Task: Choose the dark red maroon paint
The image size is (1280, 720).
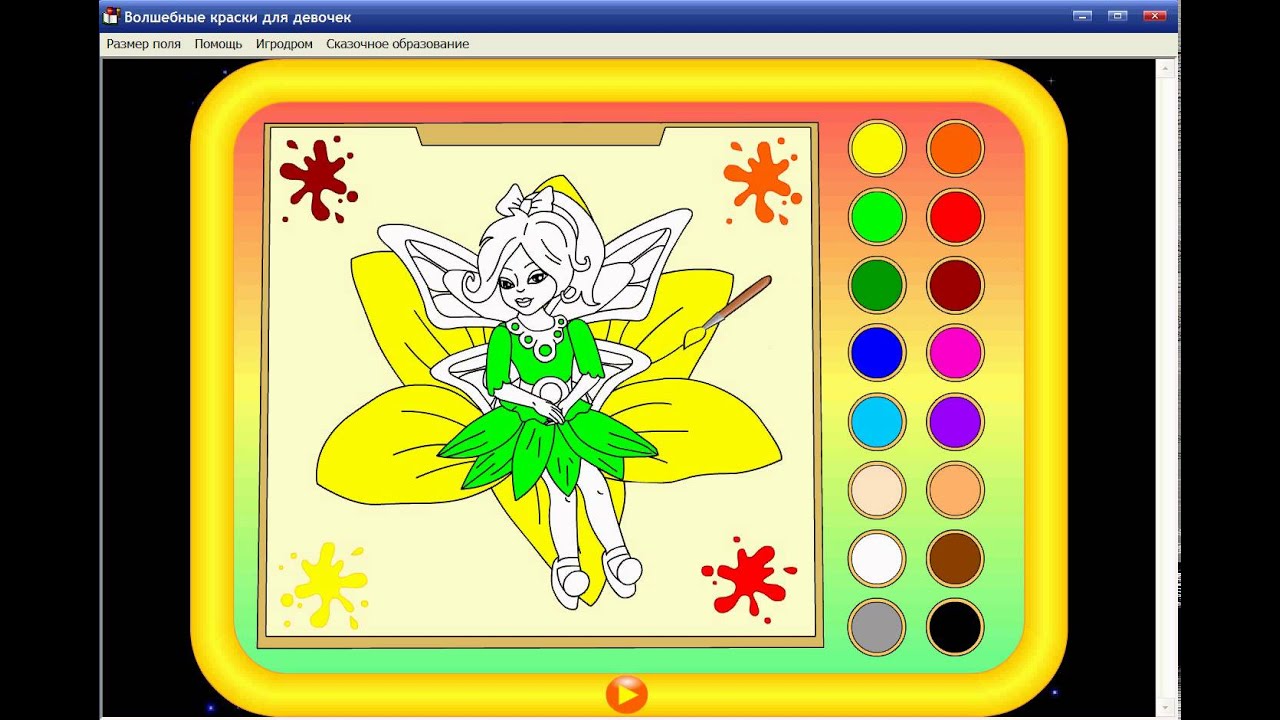Action: pyautogui.click(x=955, y=285)
